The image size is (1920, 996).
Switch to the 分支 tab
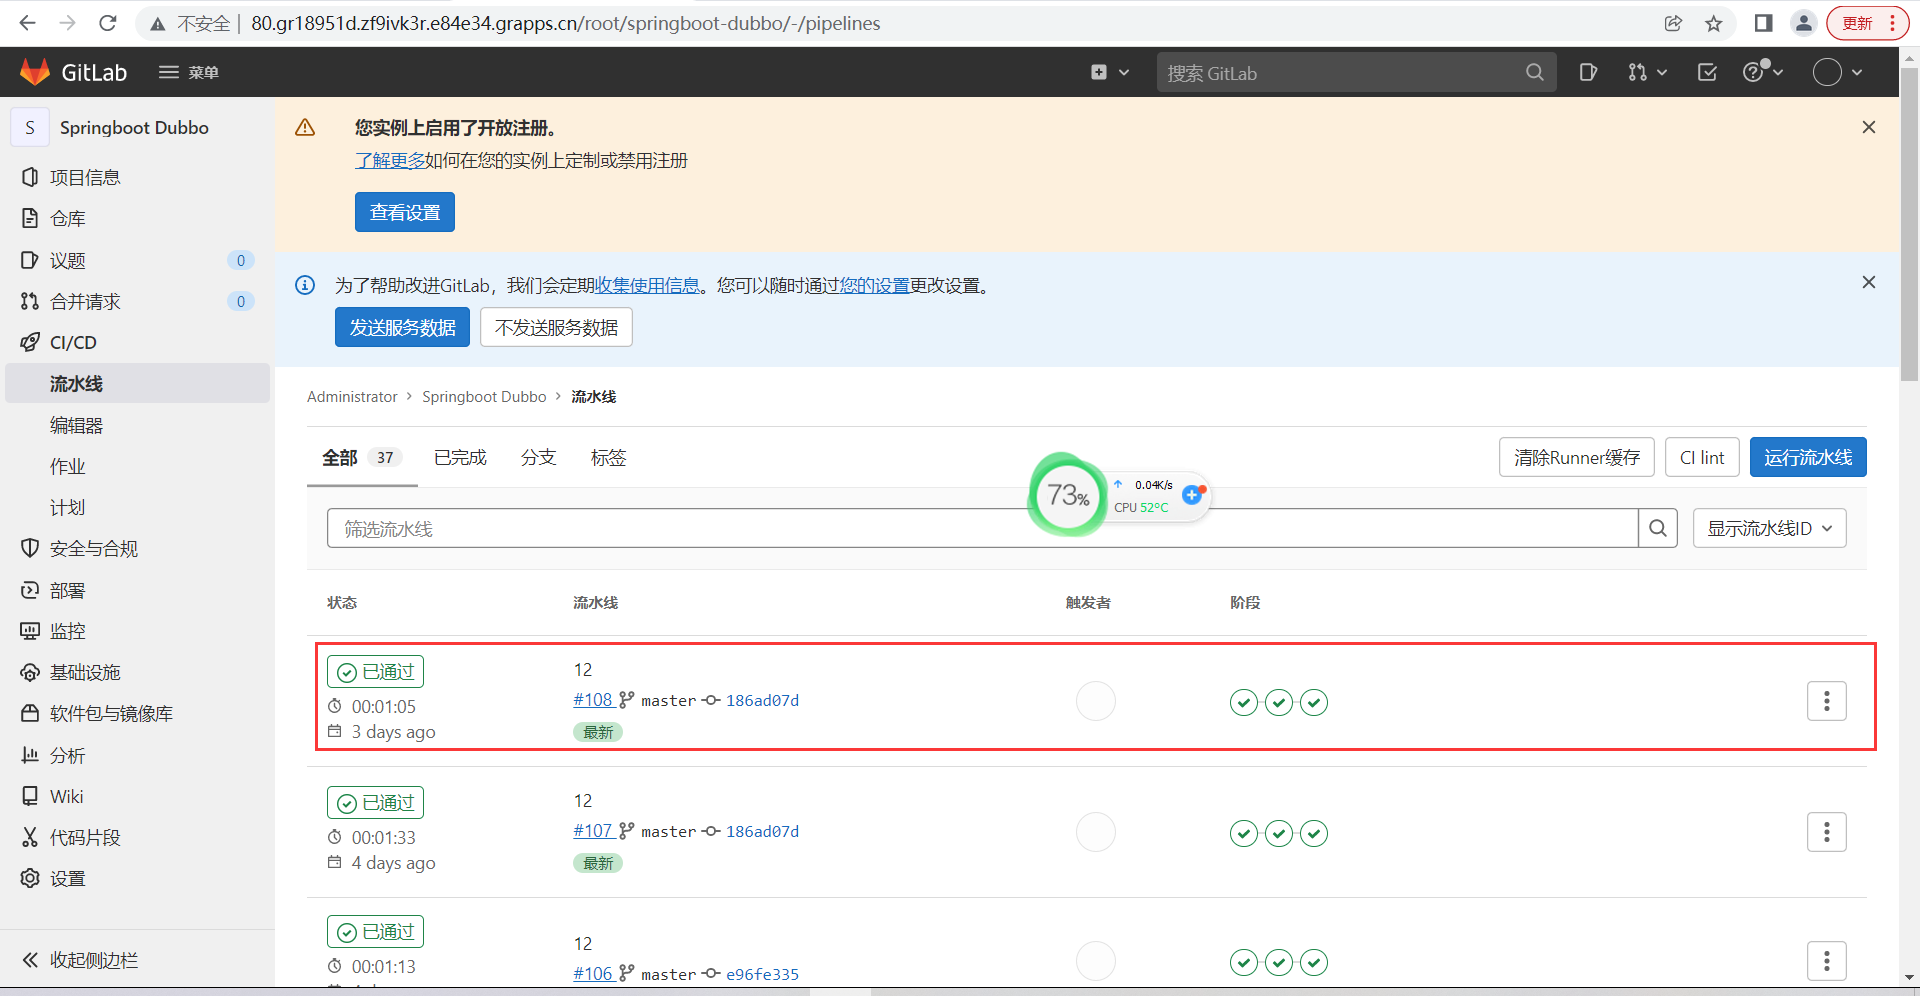[538, 457]
